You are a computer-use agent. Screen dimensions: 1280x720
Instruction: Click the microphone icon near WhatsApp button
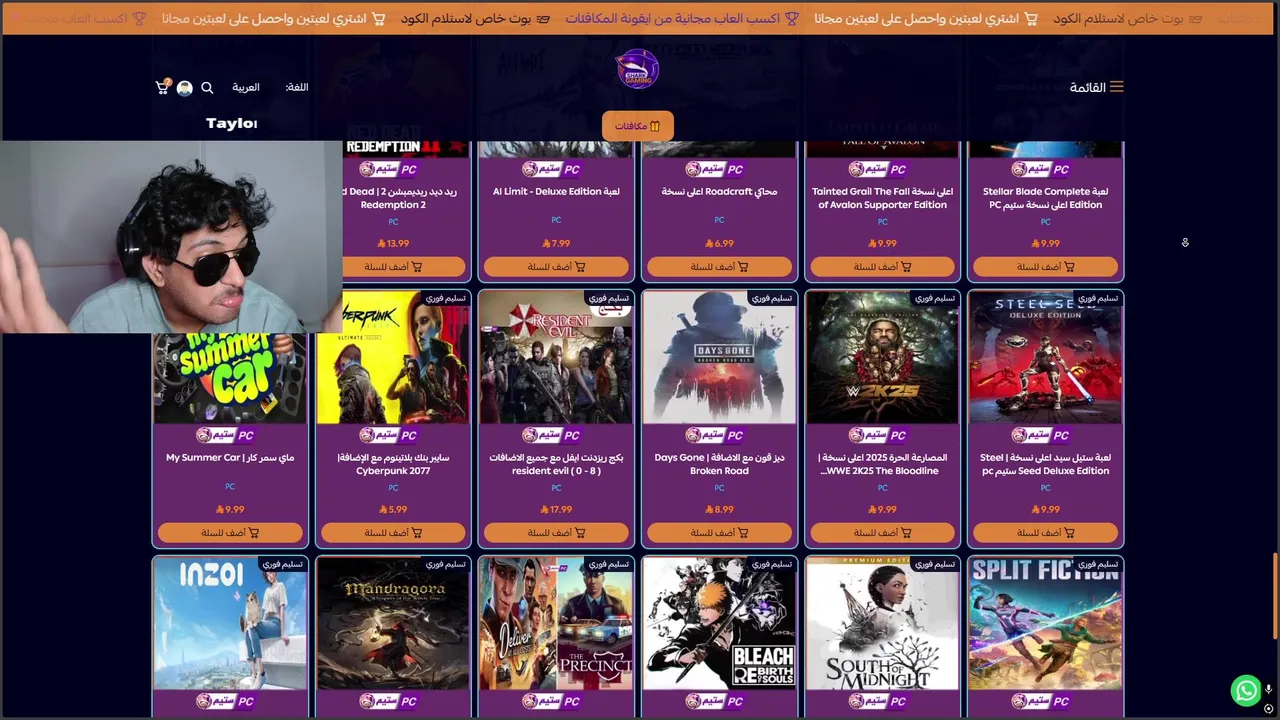pos(1268,690)
